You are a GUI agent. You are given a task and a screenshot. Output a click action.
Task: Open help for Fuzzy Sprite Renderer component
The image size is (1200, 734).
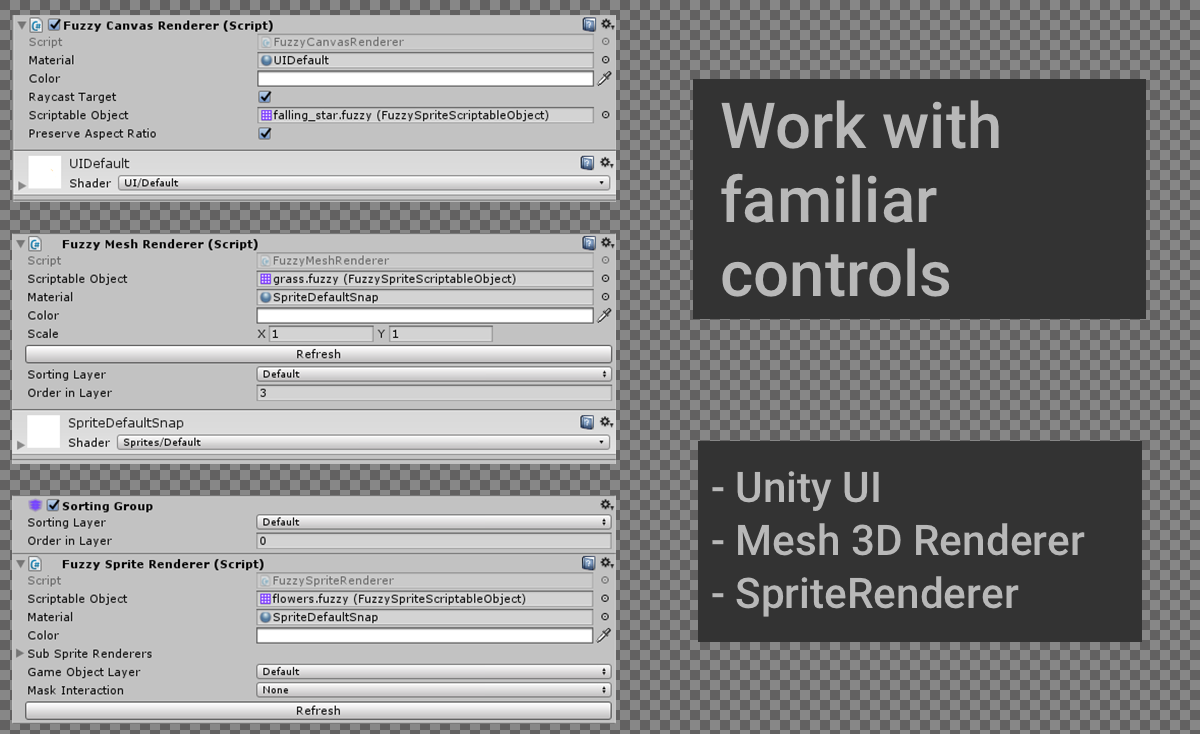(588, 563)
